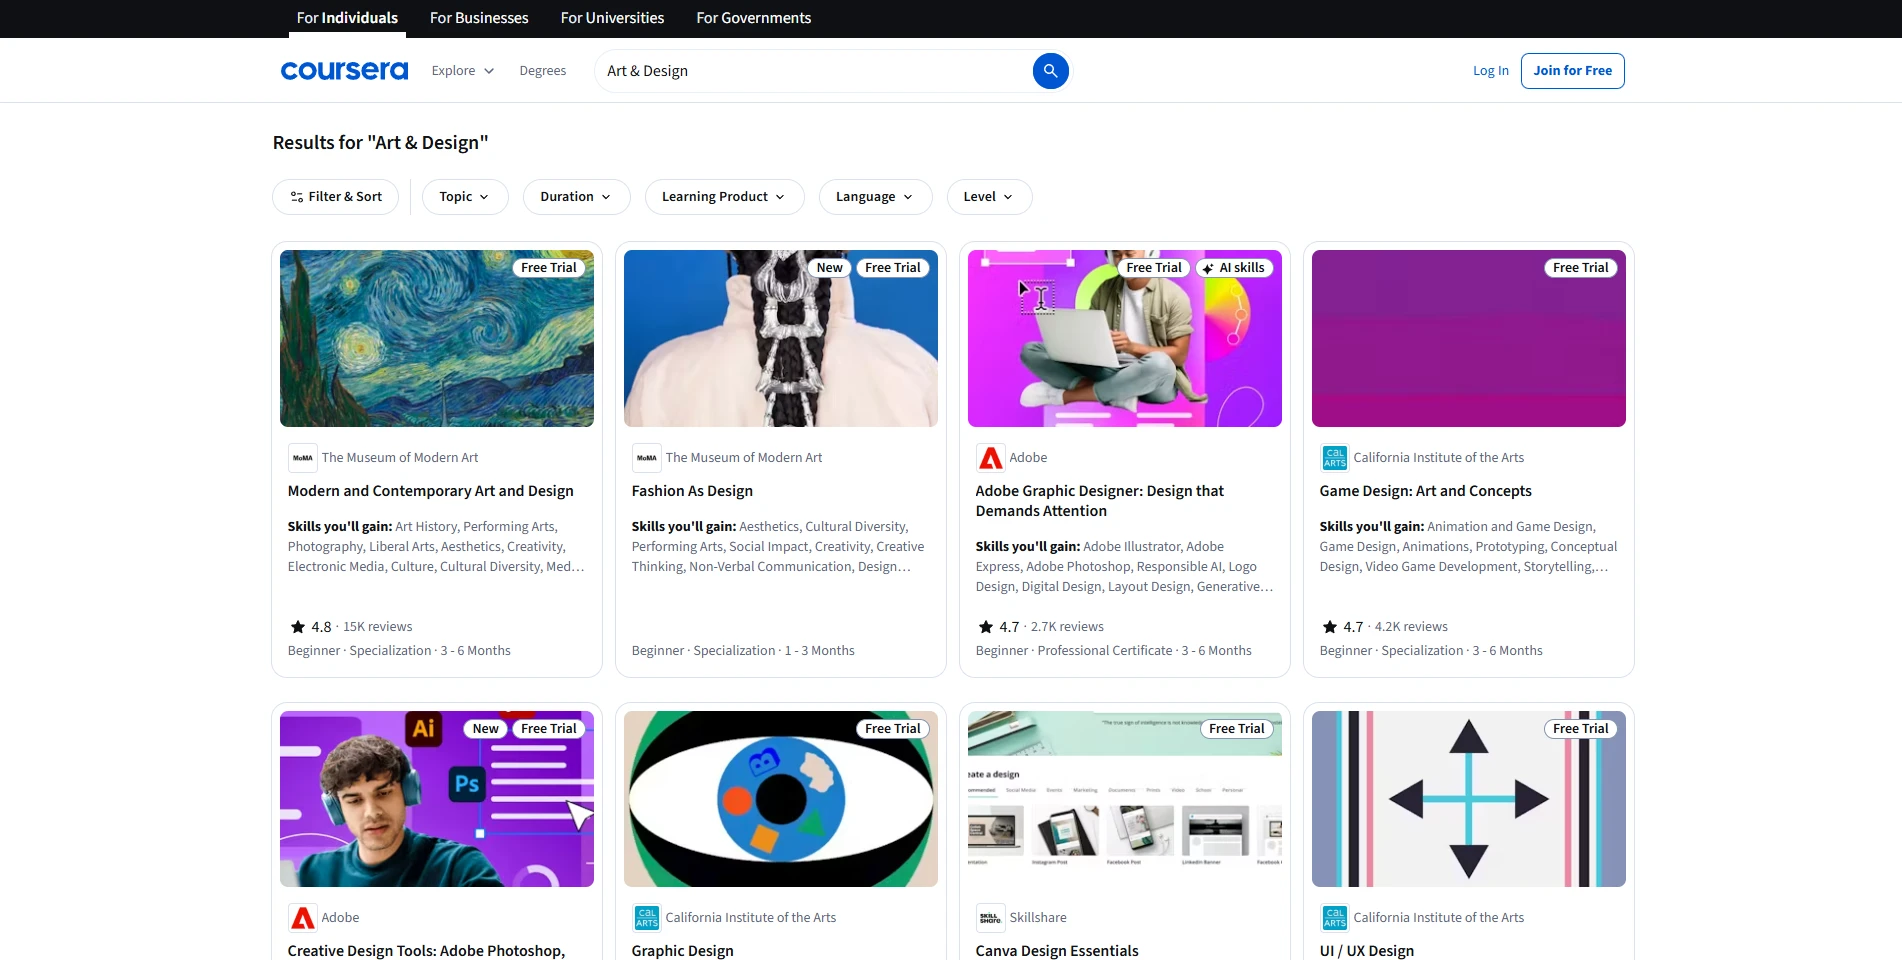Open the Duration filter dropdown
Viewport: 1902px width, 960px height.
tap(575, 197)
